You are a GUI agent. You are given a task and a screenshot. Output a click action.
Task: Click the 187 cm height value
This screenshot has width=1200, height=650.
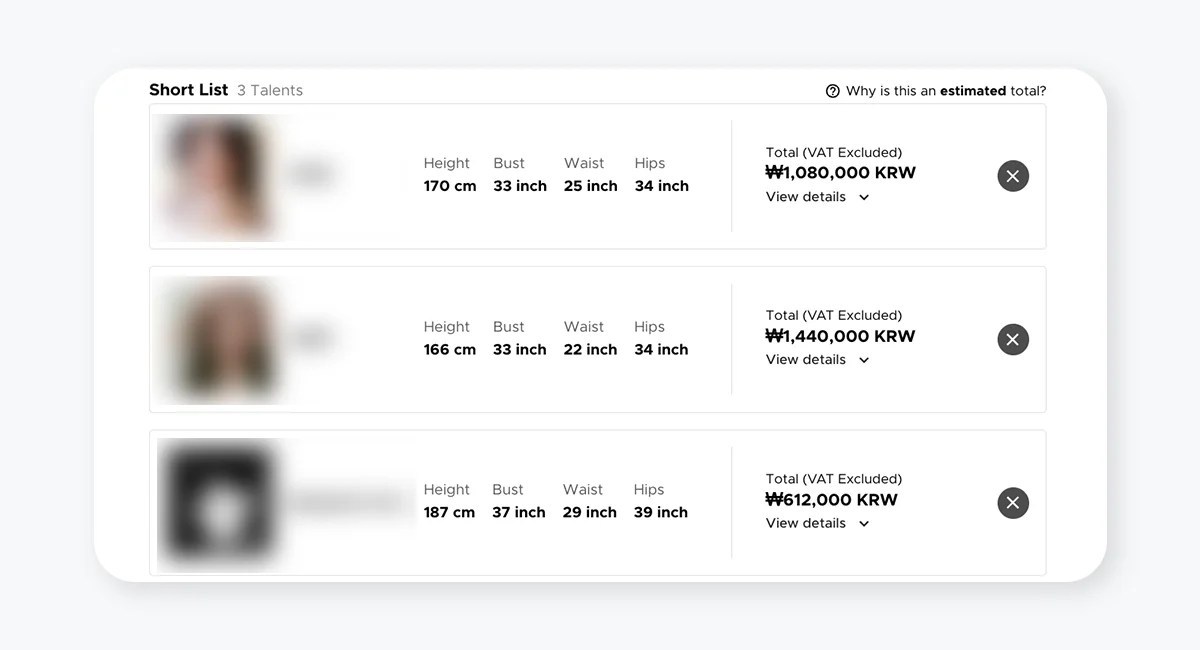pyautogui.click(x=449, y=512)
